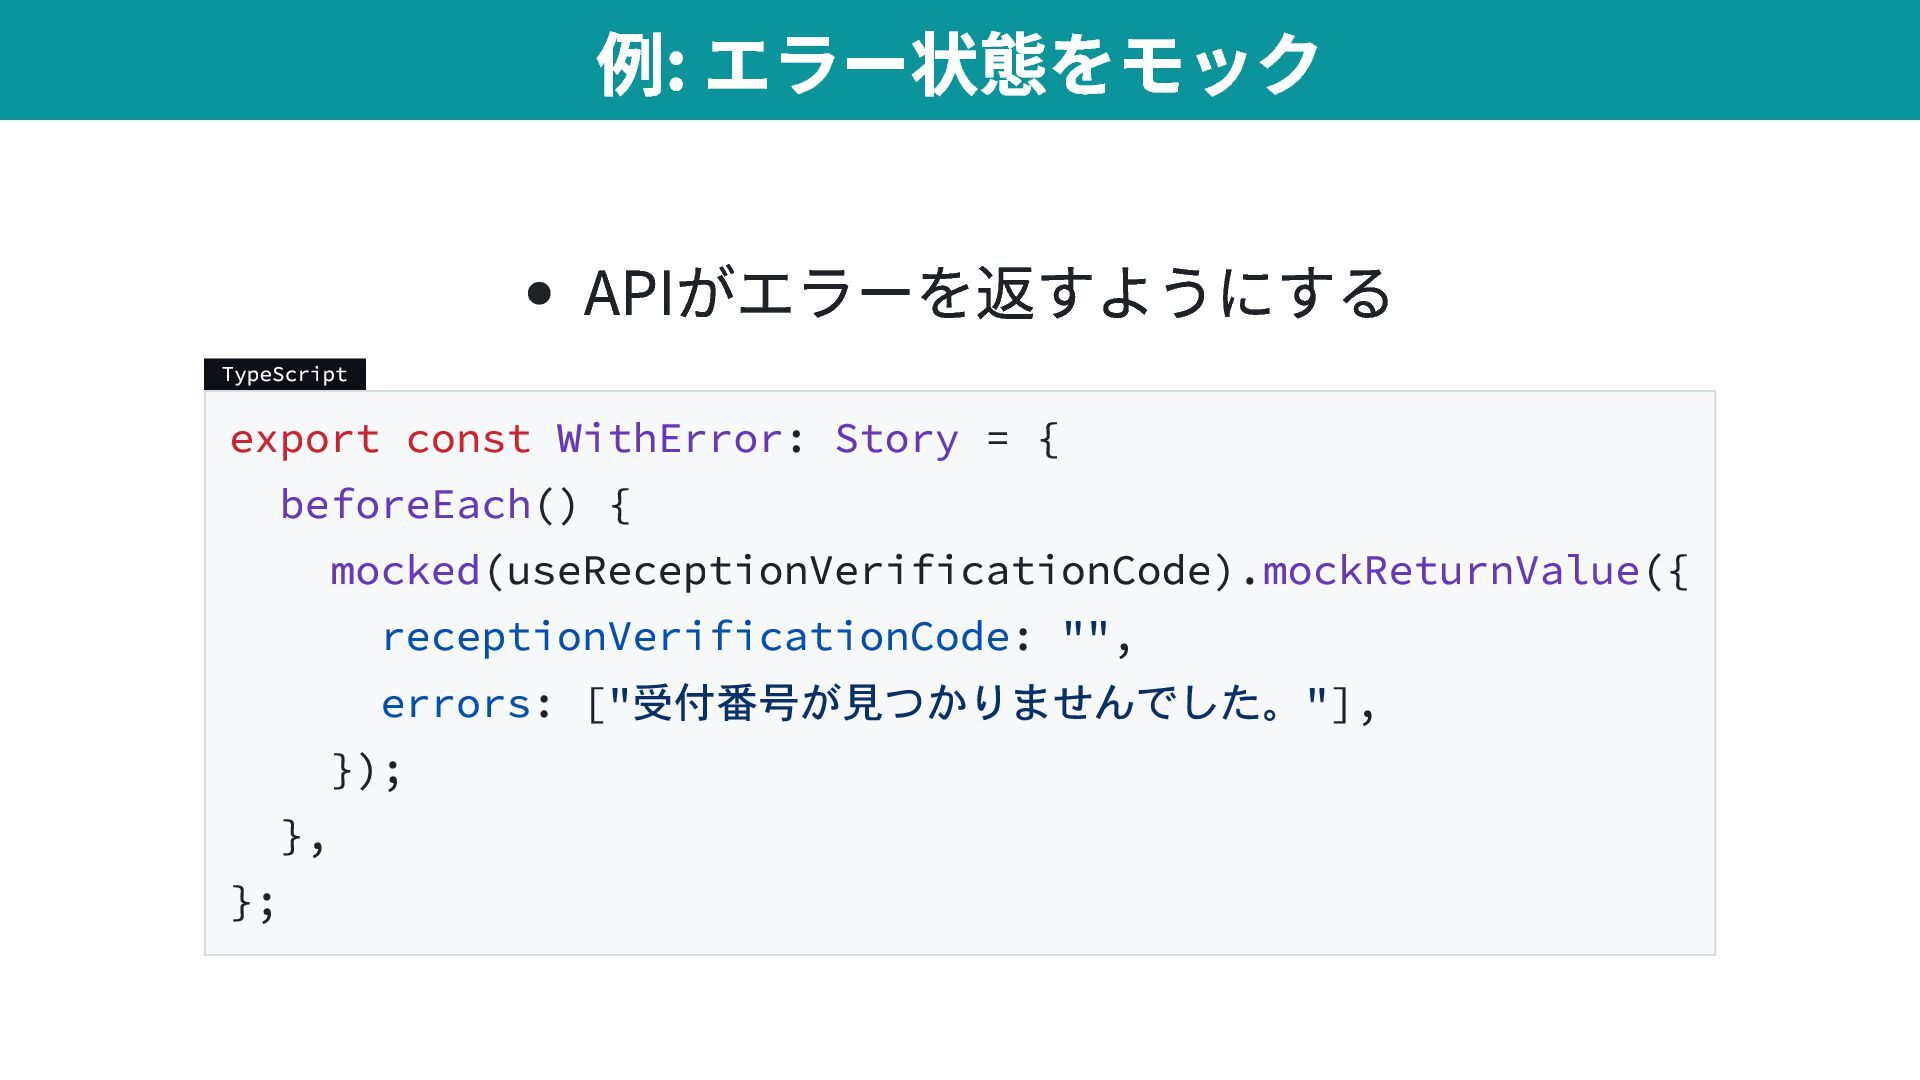Image resolution: width=1920 pixels, height=1080 pixels.
Task: Click the errors property key
Action: click(x=455, y=704)
